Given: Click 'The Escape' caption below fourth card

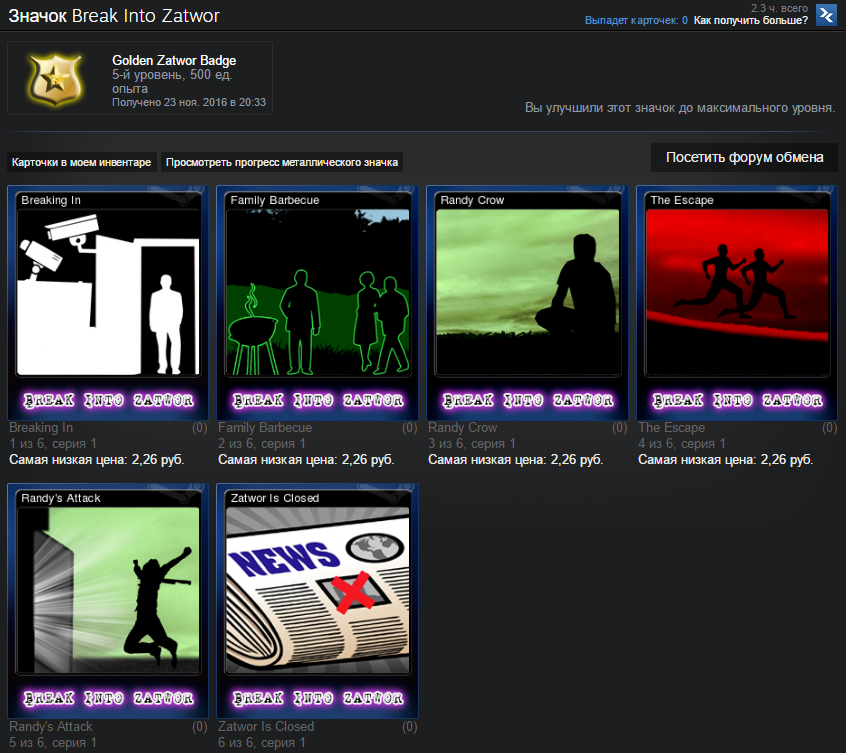Looking at the screenshot, I should pos(671,428).
